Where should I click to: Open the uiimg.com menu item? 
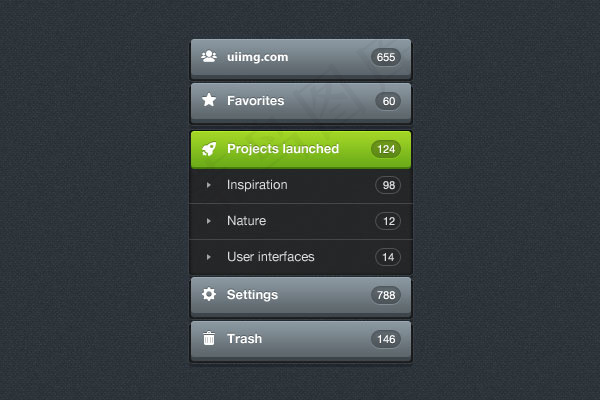pos(301,59)
